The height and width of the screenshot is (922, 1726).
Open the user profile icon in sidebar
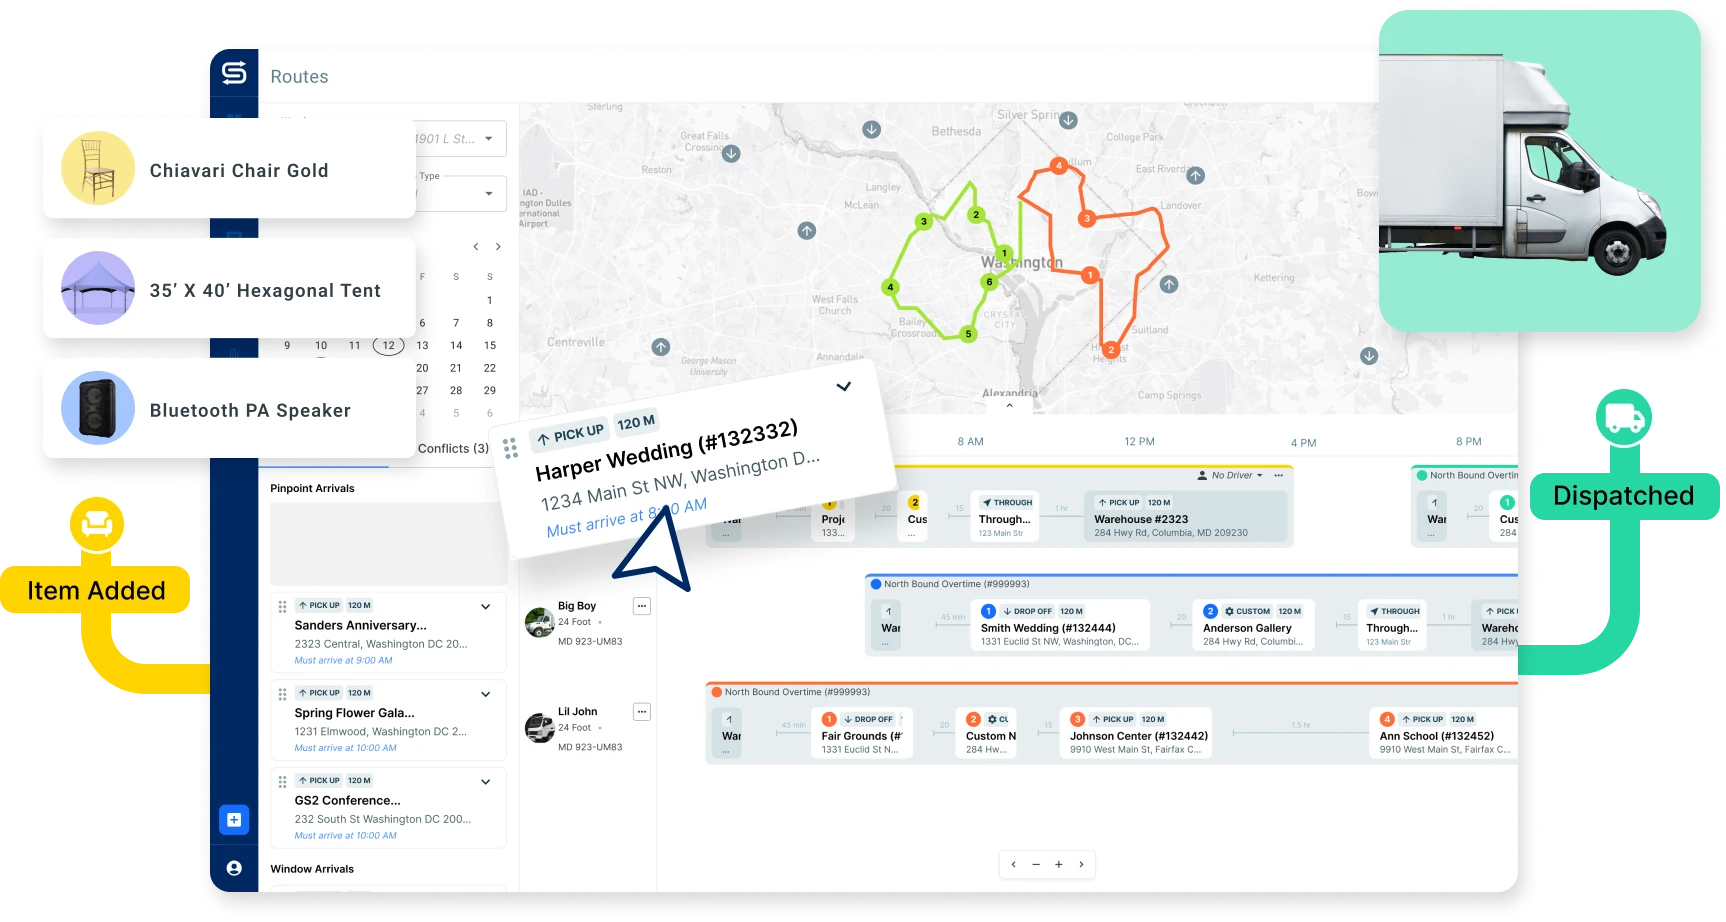234,868
